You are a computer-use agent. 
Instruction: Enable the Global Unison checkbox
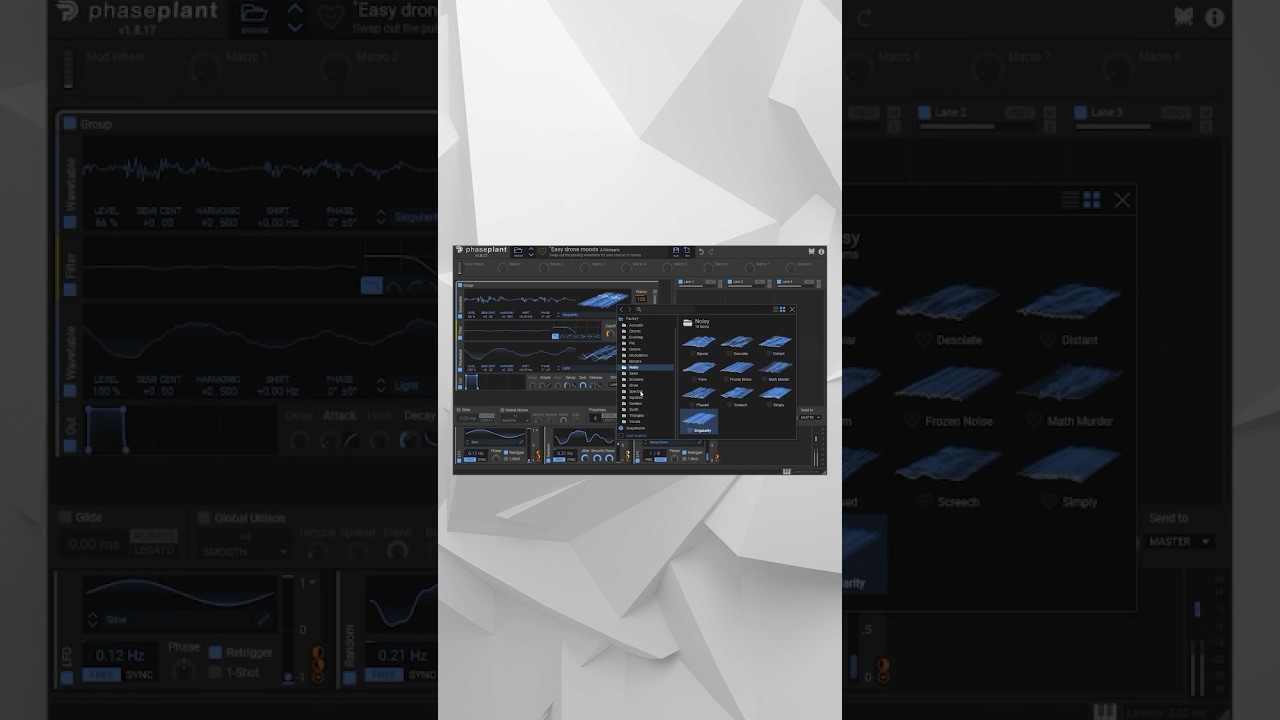[x=502, y=410]
